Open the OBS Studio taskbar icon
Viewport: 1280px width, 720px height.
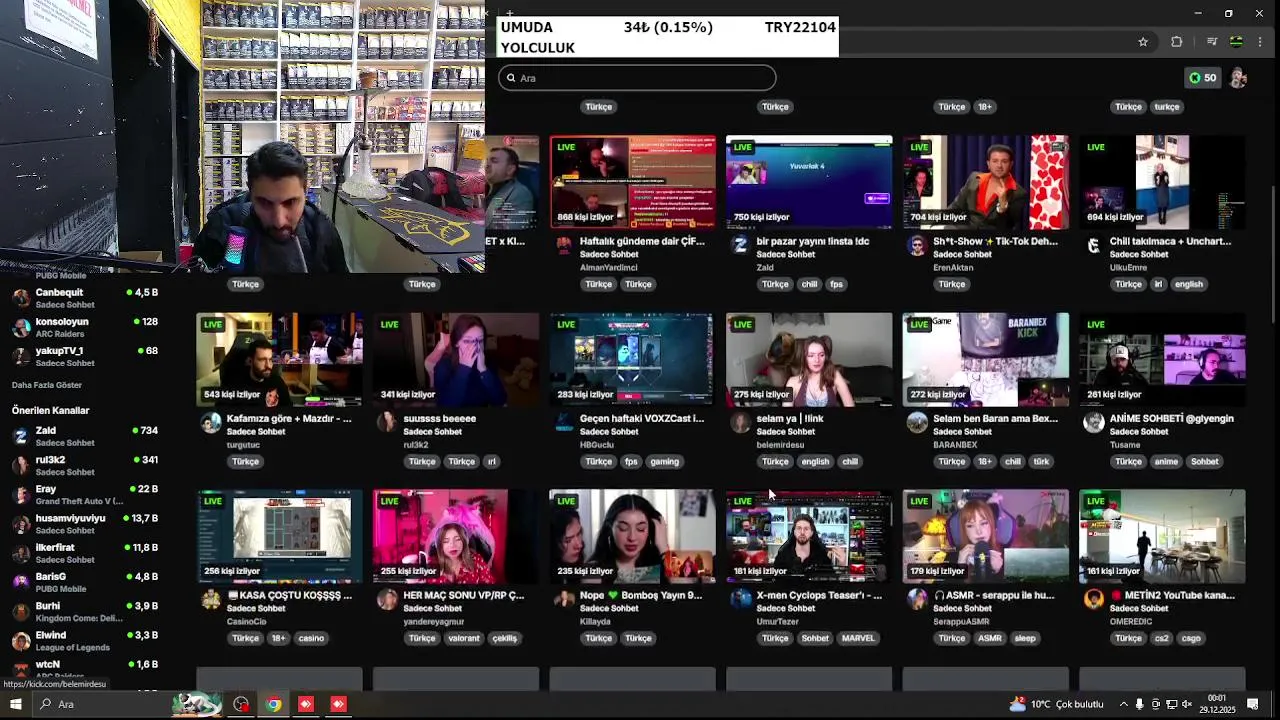click(x=241, y=704)
